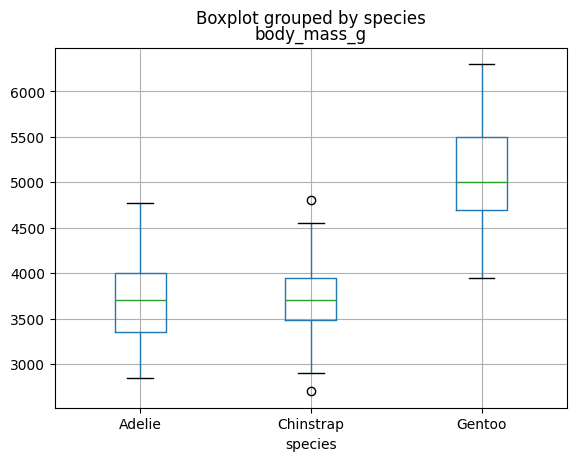Viewport: 576px width, 461px height.
Task: Select the Chinstrap median green line
Action: click(x=311, y=300)
